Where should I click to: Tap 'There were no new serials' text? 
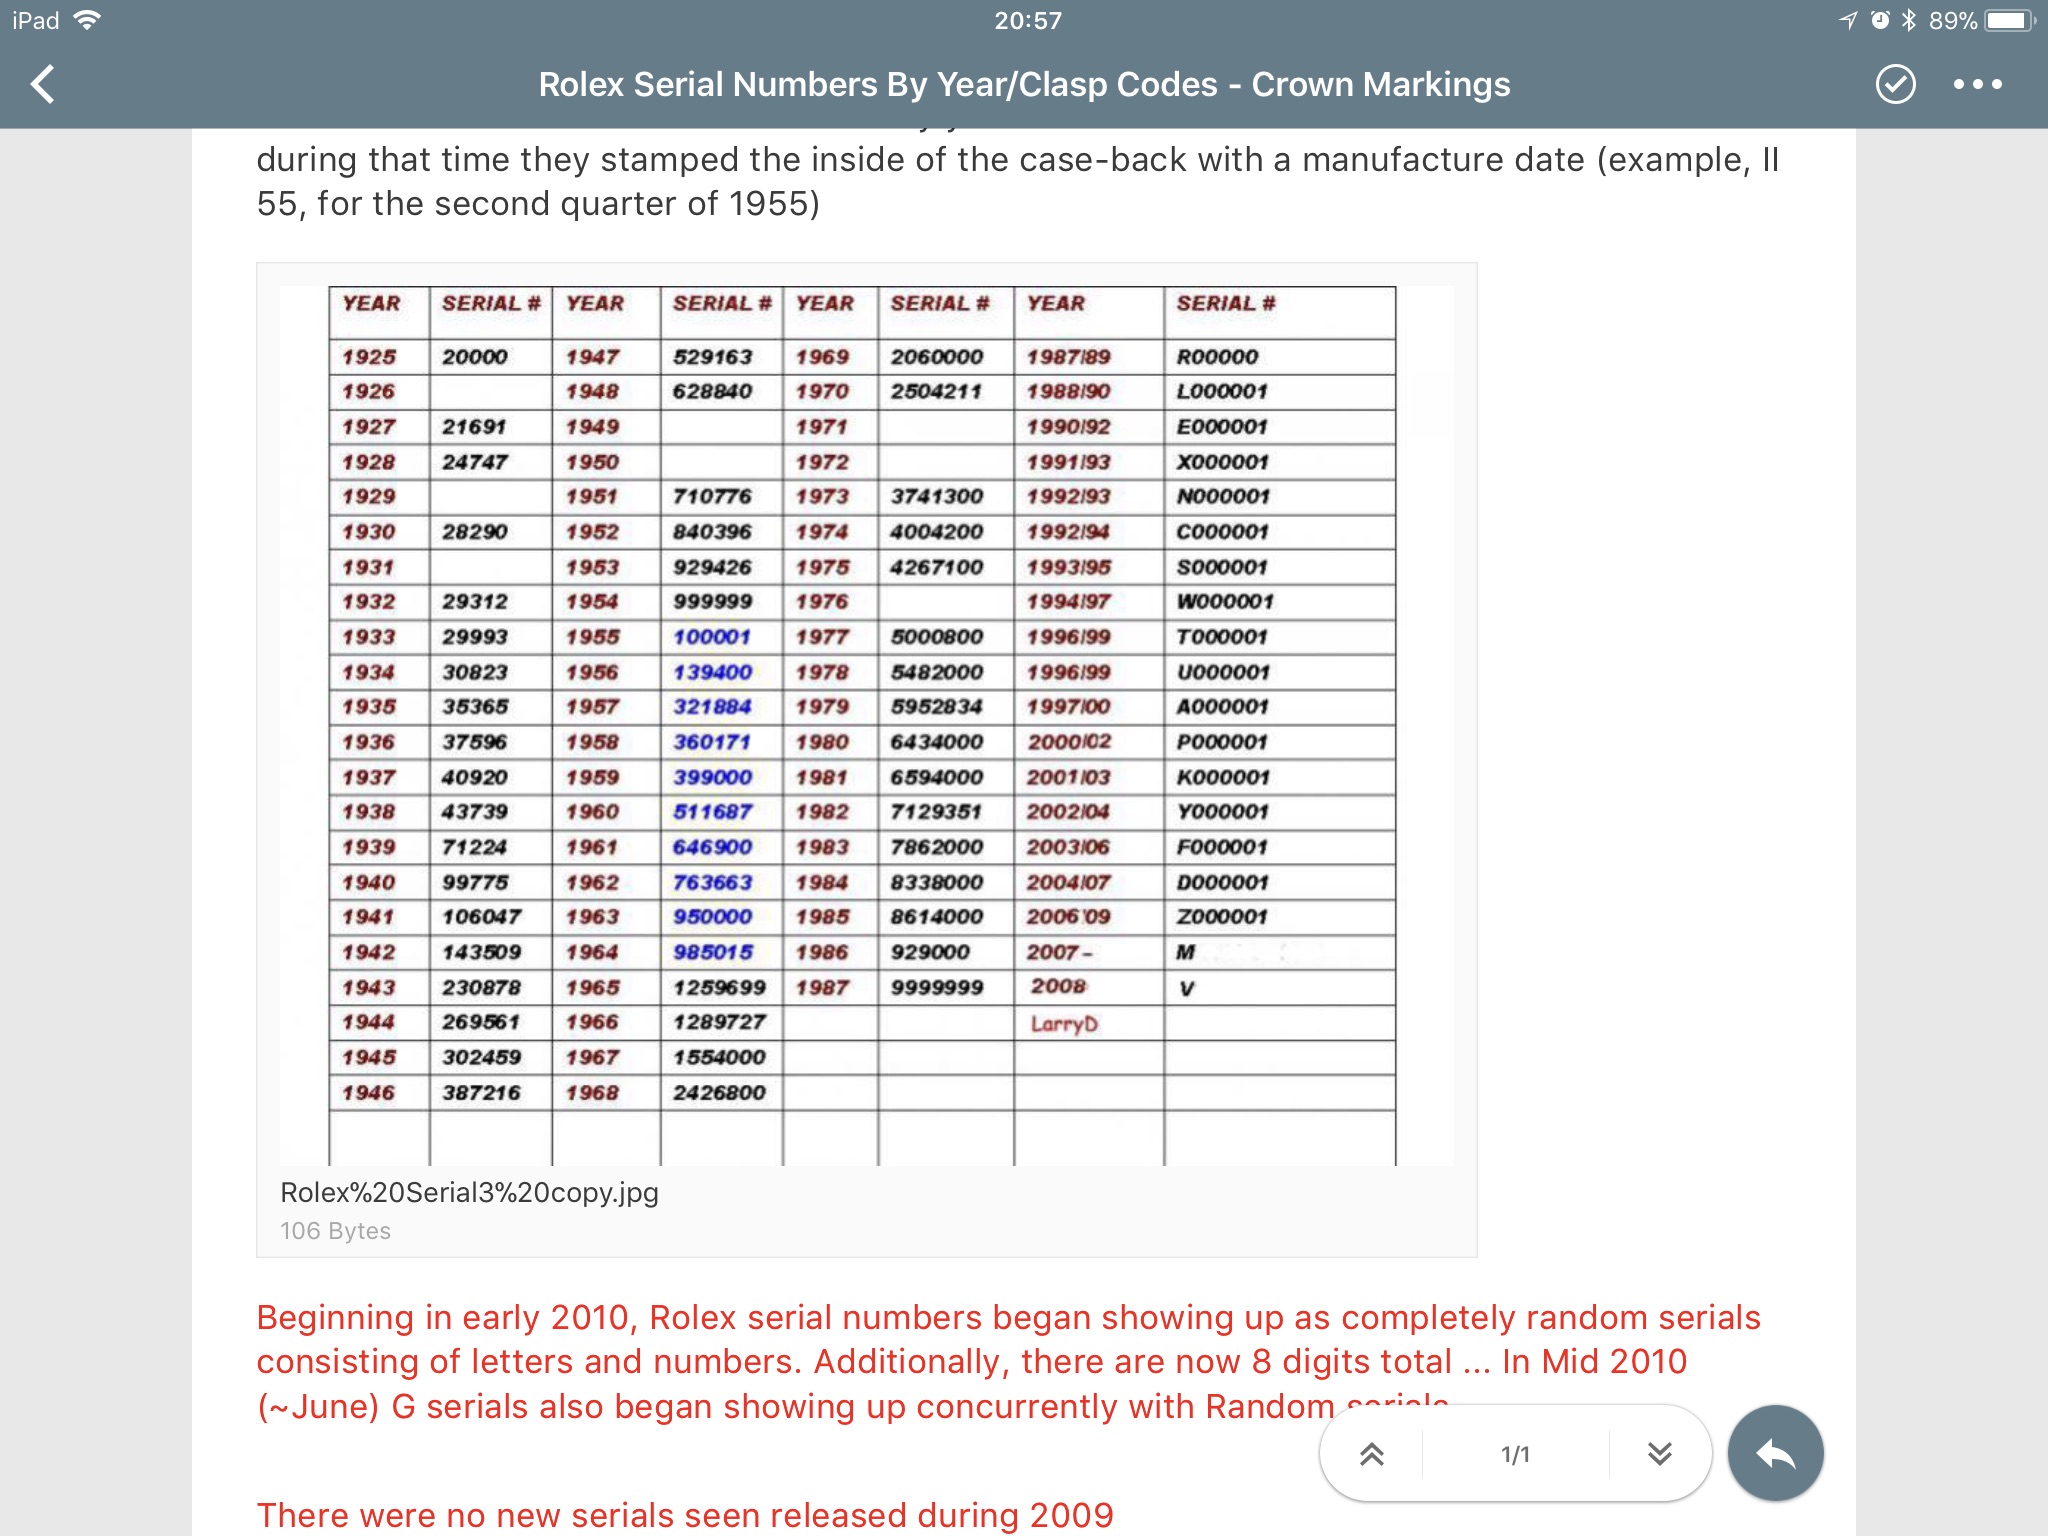pyautogui.click(x=685, y=1515)
